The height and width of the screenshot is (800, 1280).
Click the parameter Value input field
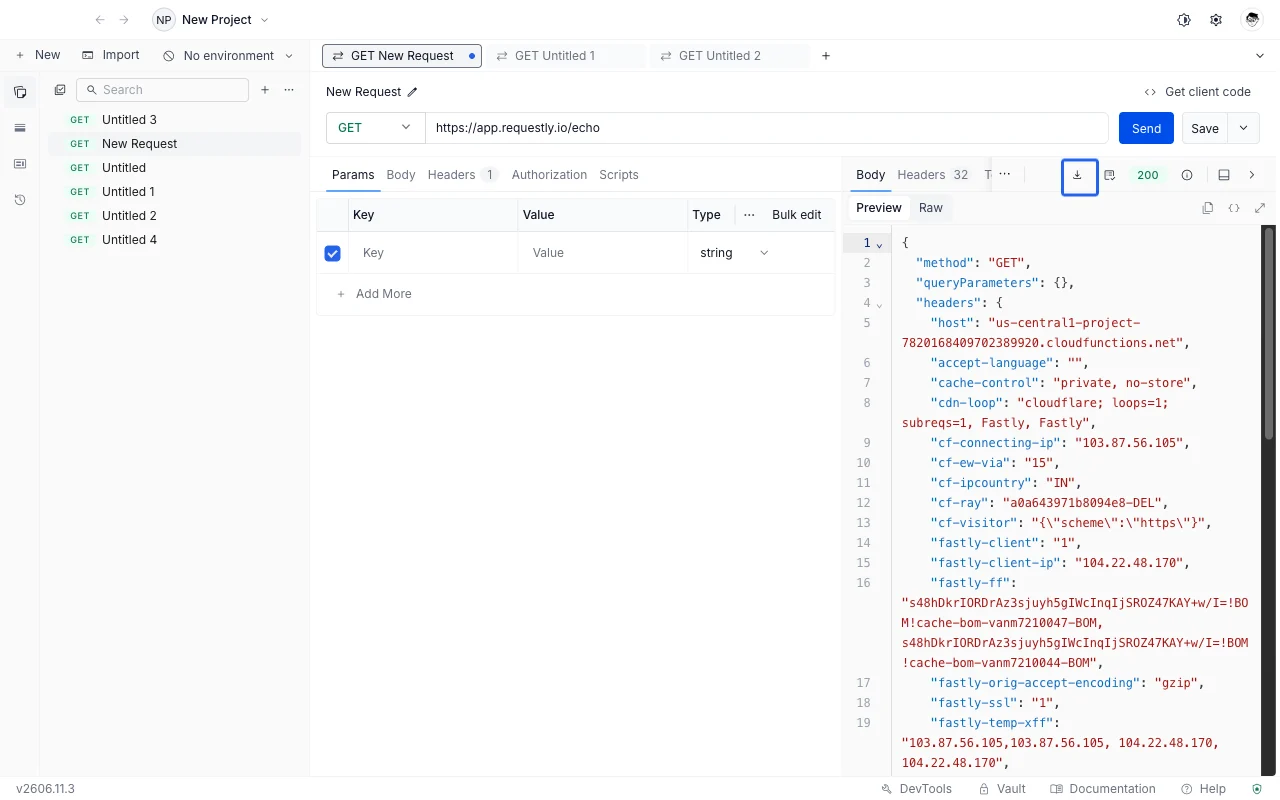[603, 253]
